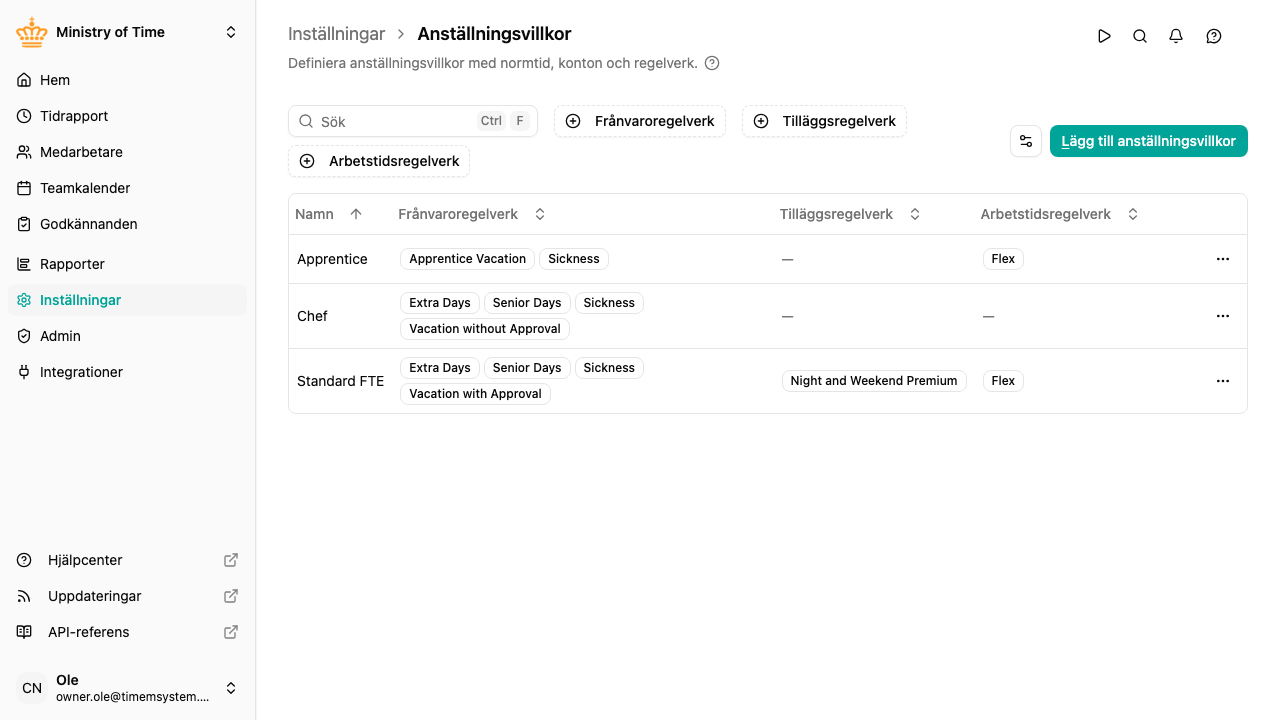1280x720 pixels.
Task: Click the Flex tag in the Apprentice row
Action: [1003, 259]
